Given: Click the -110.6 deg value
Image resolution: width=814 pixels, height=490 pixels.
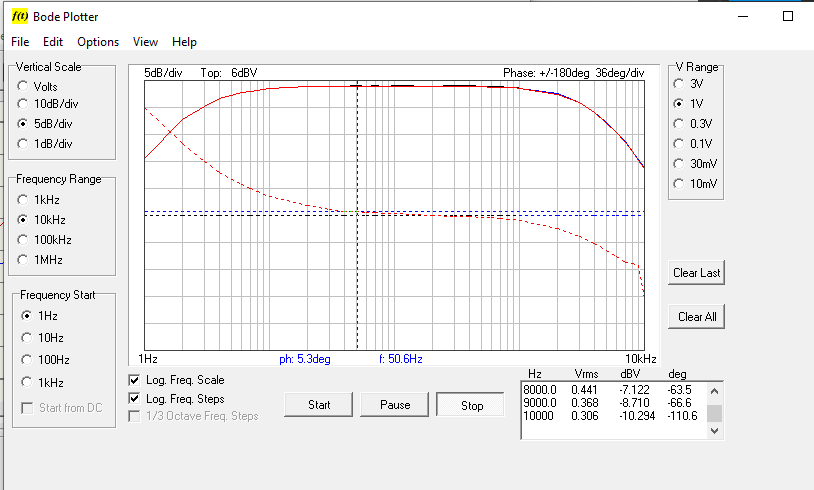Looking at the screenshot, I should 683,416.
